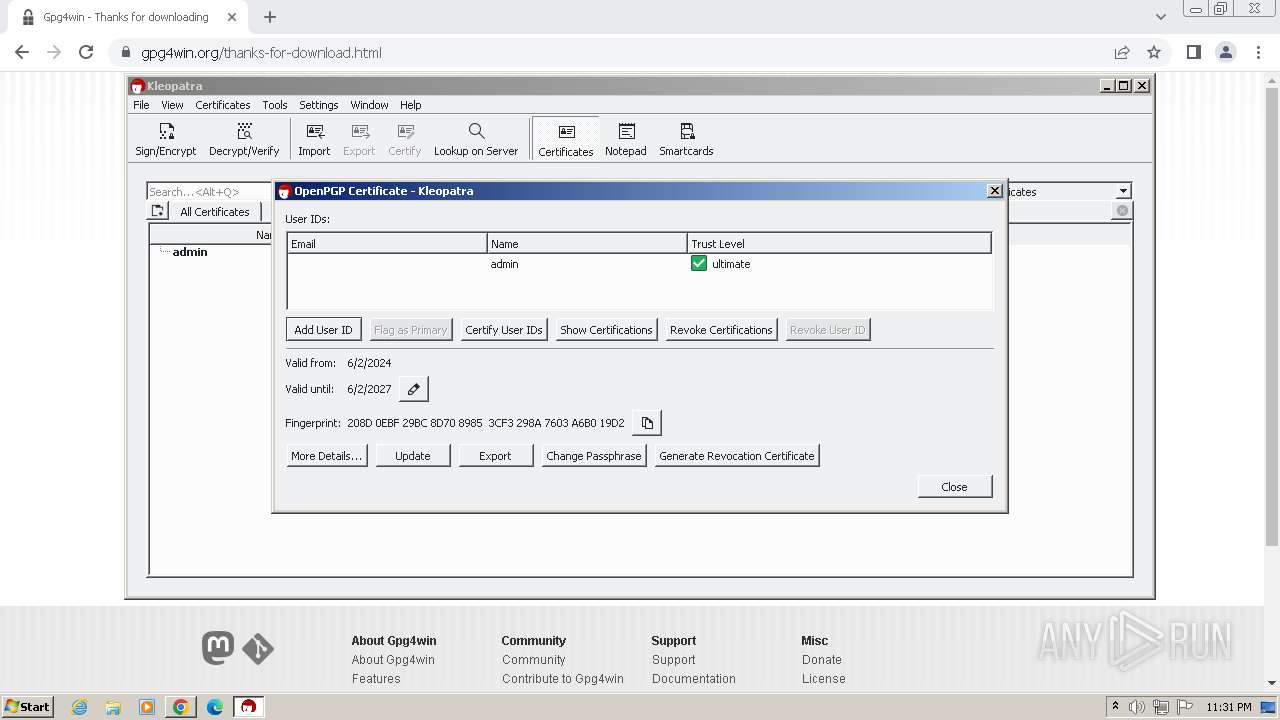Click the Export button in certificate dialog
Screen dimensions: 1280x720
point(495,456)
